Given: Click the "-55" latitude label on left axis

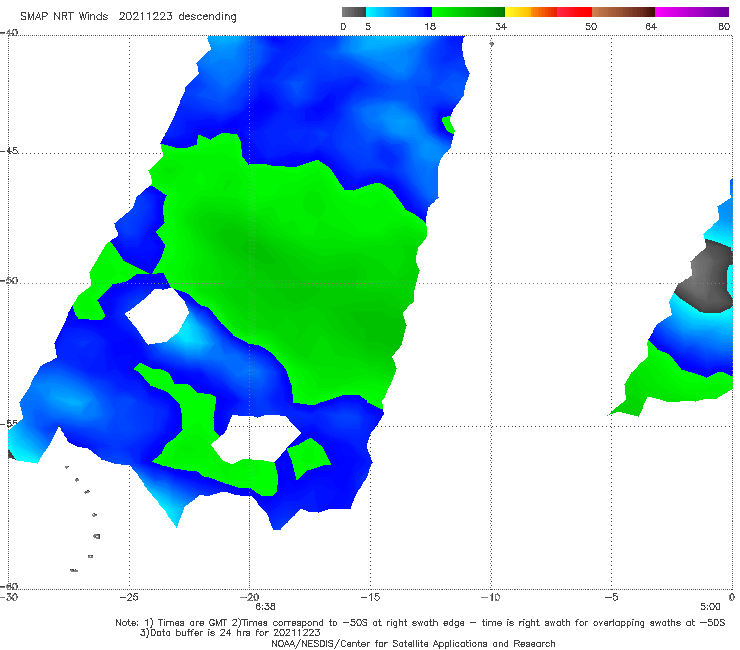Looking at the screenshot, I should 9,423.
